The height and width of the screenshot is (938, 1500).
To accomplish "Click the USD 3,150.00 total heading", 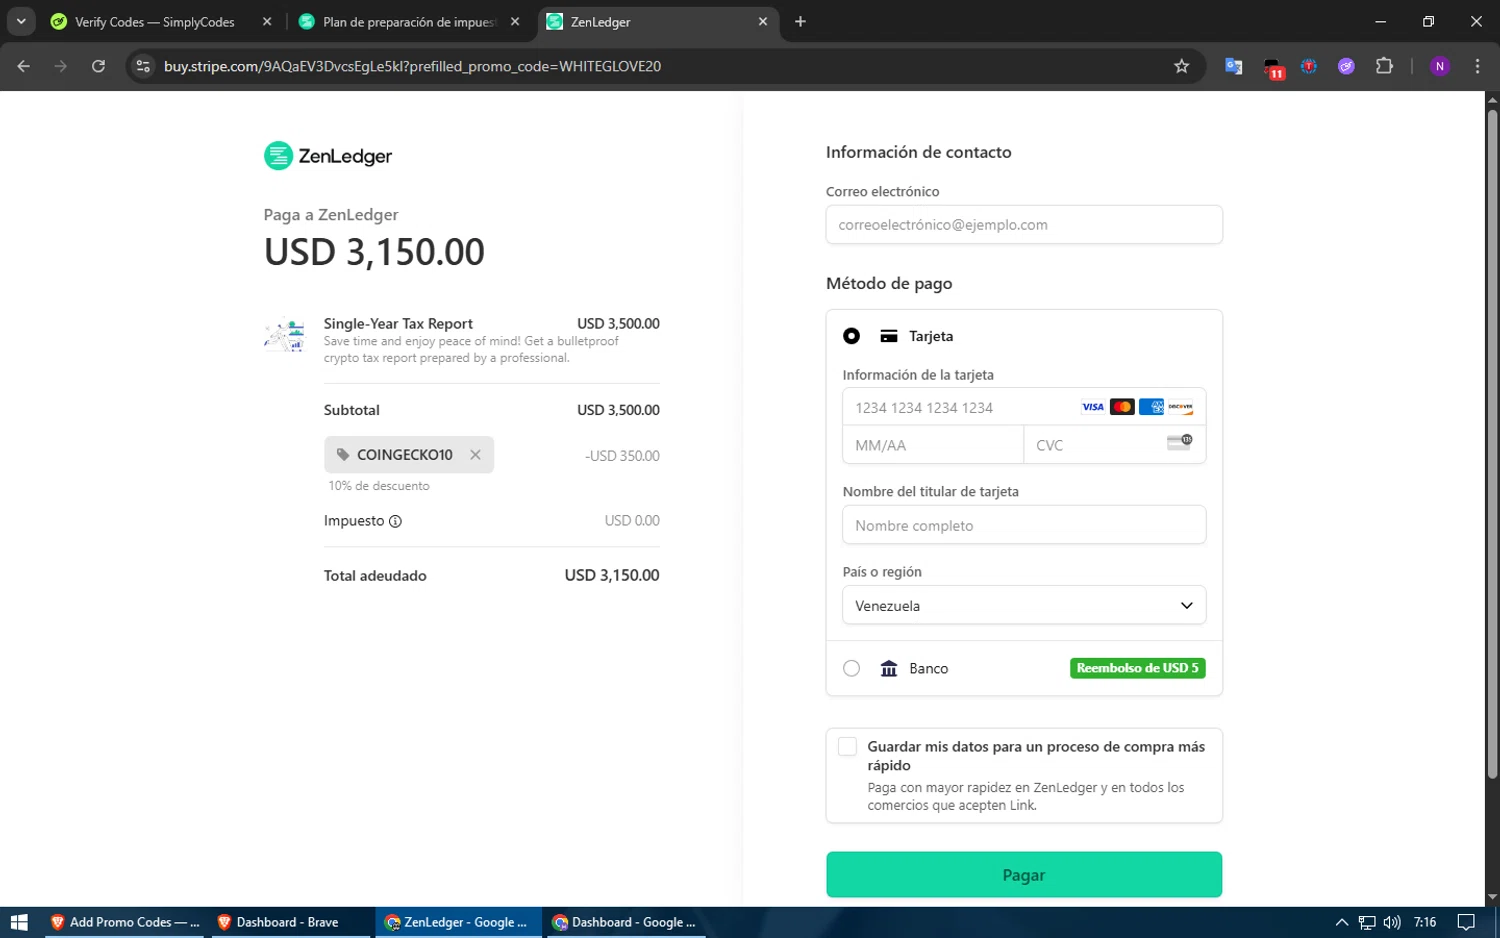I will 374,252.
